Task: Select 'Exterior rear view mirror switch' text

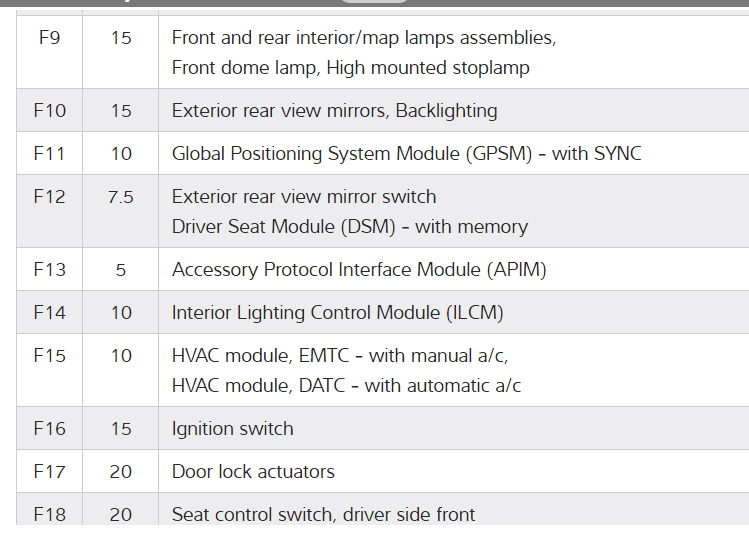Action: click(304, 197)
